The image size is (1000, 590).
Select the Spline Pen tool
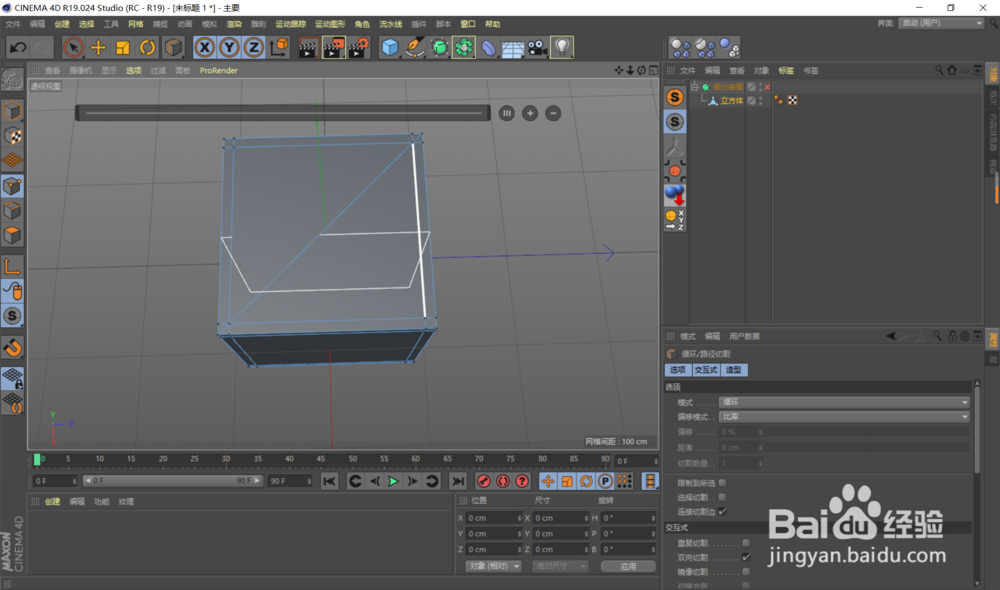[x=415, y=47]
